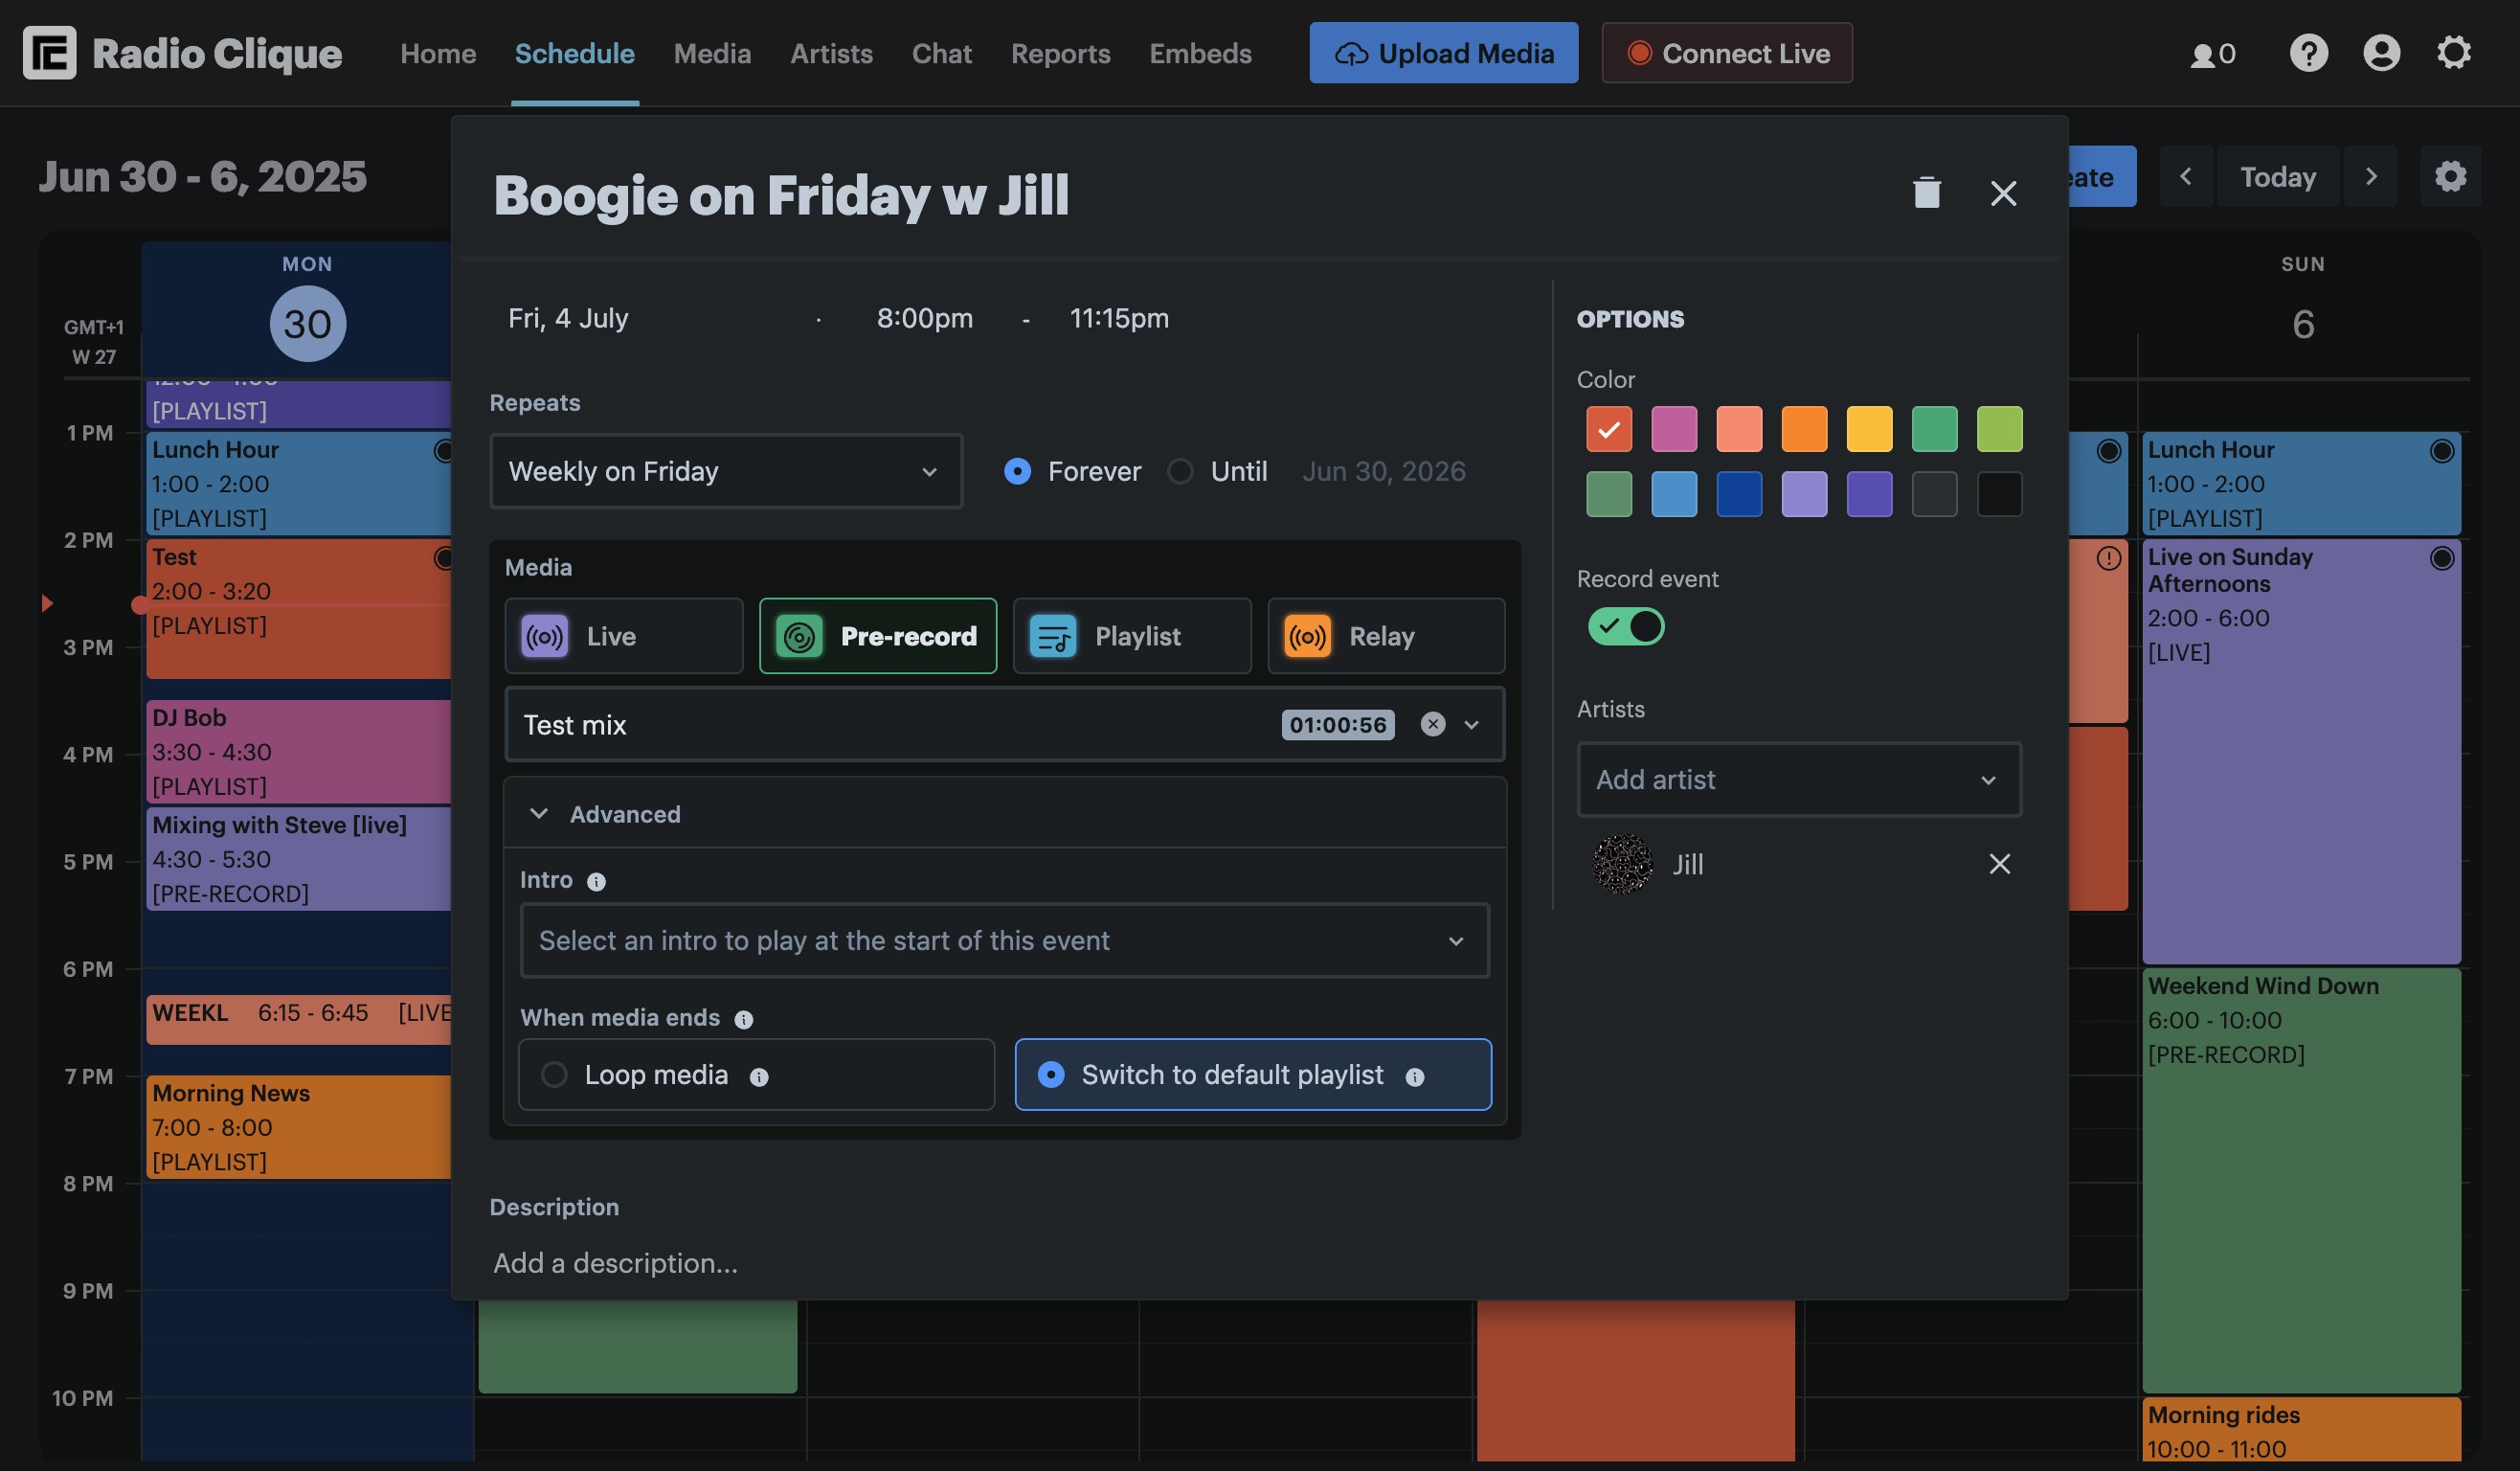Click the Connect Live button
Screen dimensions: 2520x1471
point(1727,53)
